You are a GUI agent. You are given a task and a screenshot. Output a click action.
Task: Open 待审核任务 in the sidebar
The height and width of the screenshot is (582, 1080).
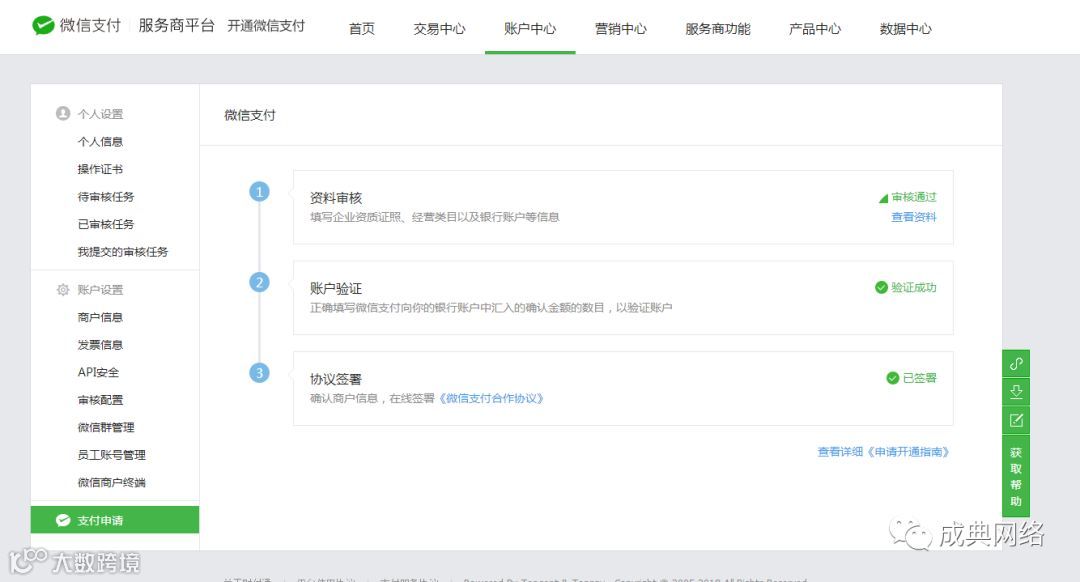point(105,196)
